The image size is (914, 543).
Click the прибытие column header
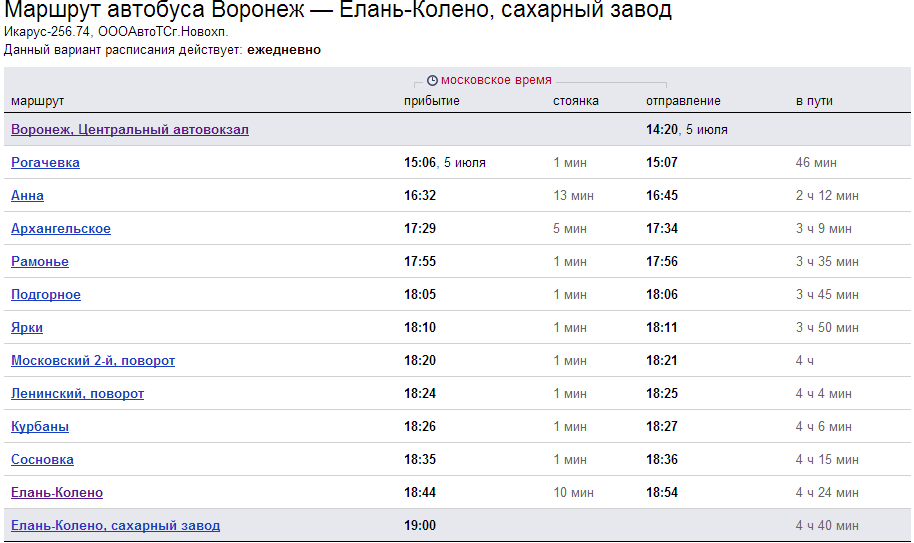tap(432, 101)
